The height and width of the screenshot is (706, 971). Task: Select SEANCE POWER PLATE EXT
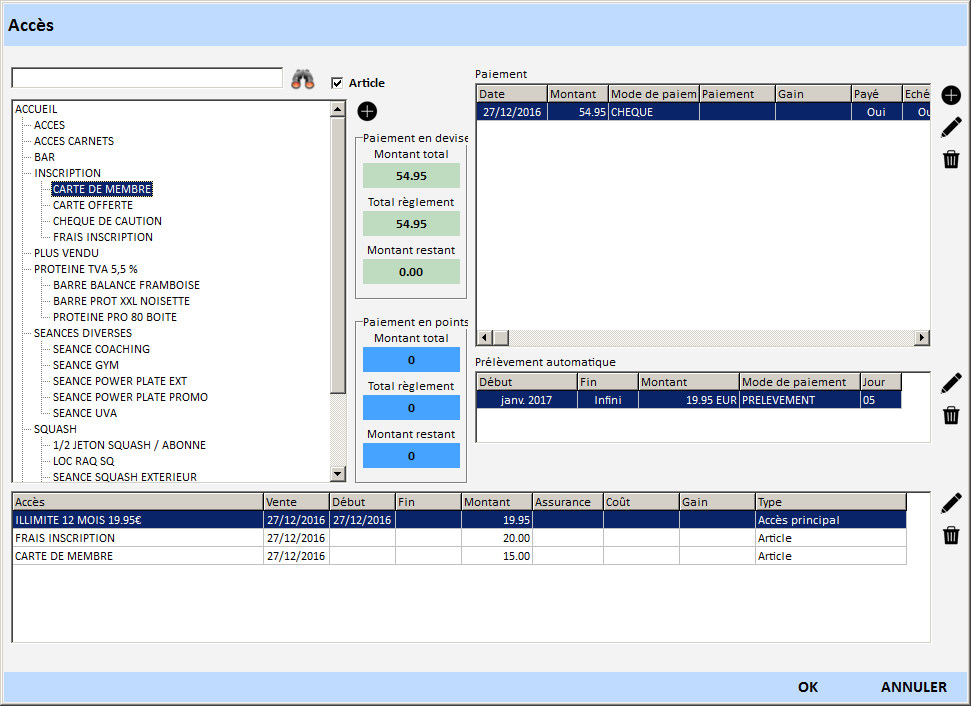click(120, 381)
